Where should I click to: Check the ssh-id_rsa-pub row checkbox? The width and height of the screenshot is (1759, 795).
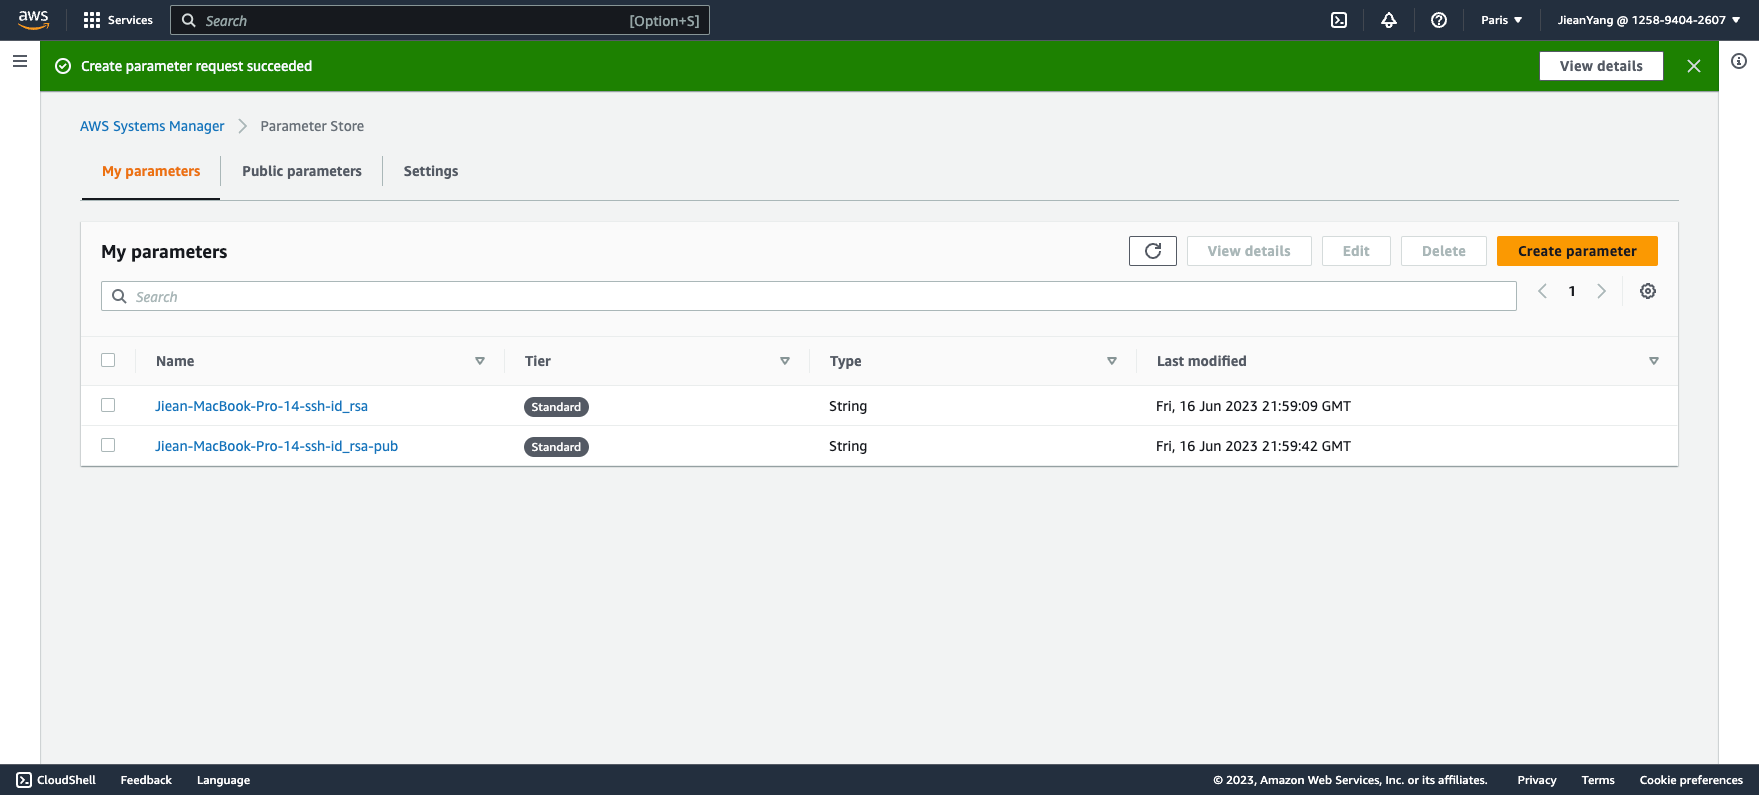(108, 445)
